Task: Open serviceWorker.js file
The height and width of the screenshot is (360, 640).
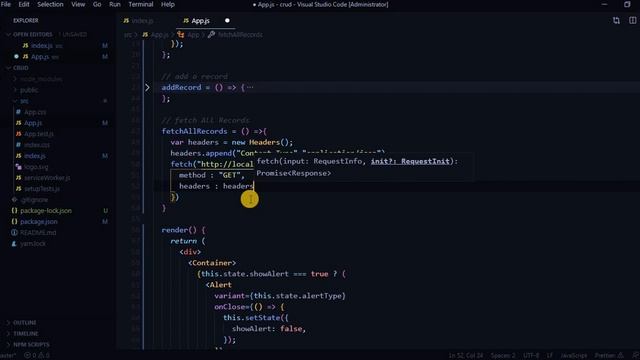Action: click(x=47, y=178)
